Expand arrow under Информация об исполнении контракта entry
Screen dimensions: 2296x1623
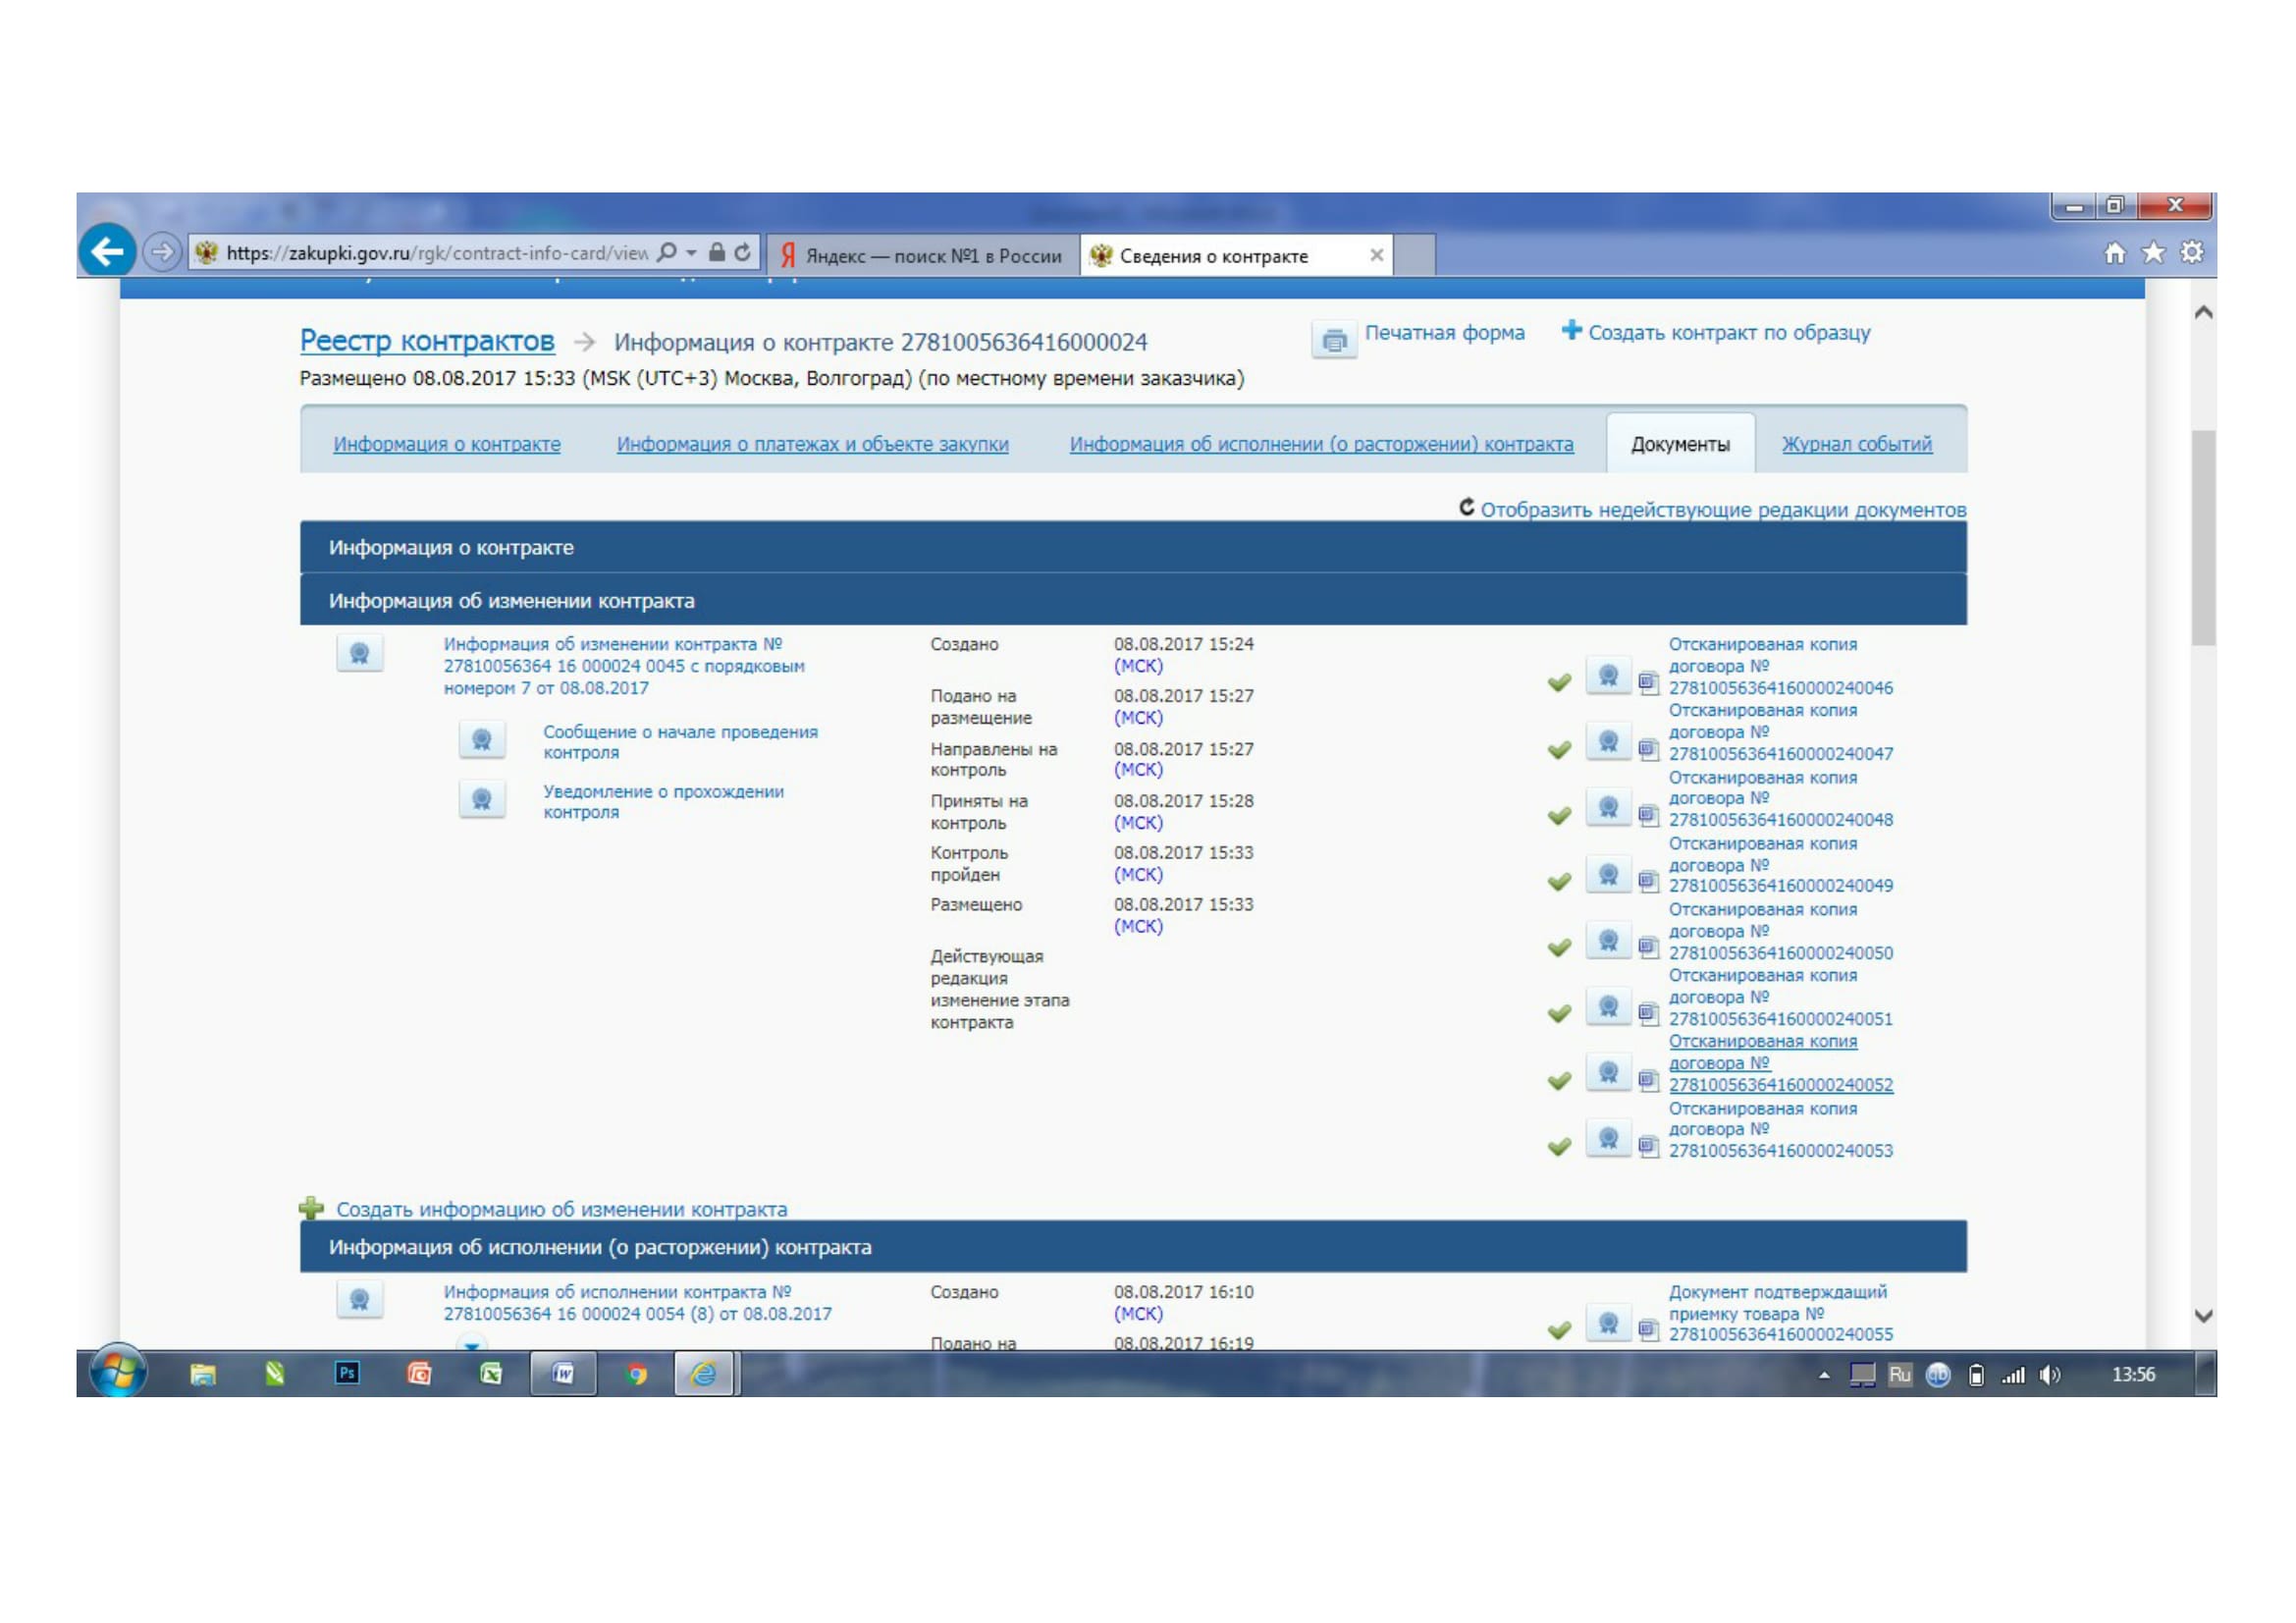[x=471, y=1343]
